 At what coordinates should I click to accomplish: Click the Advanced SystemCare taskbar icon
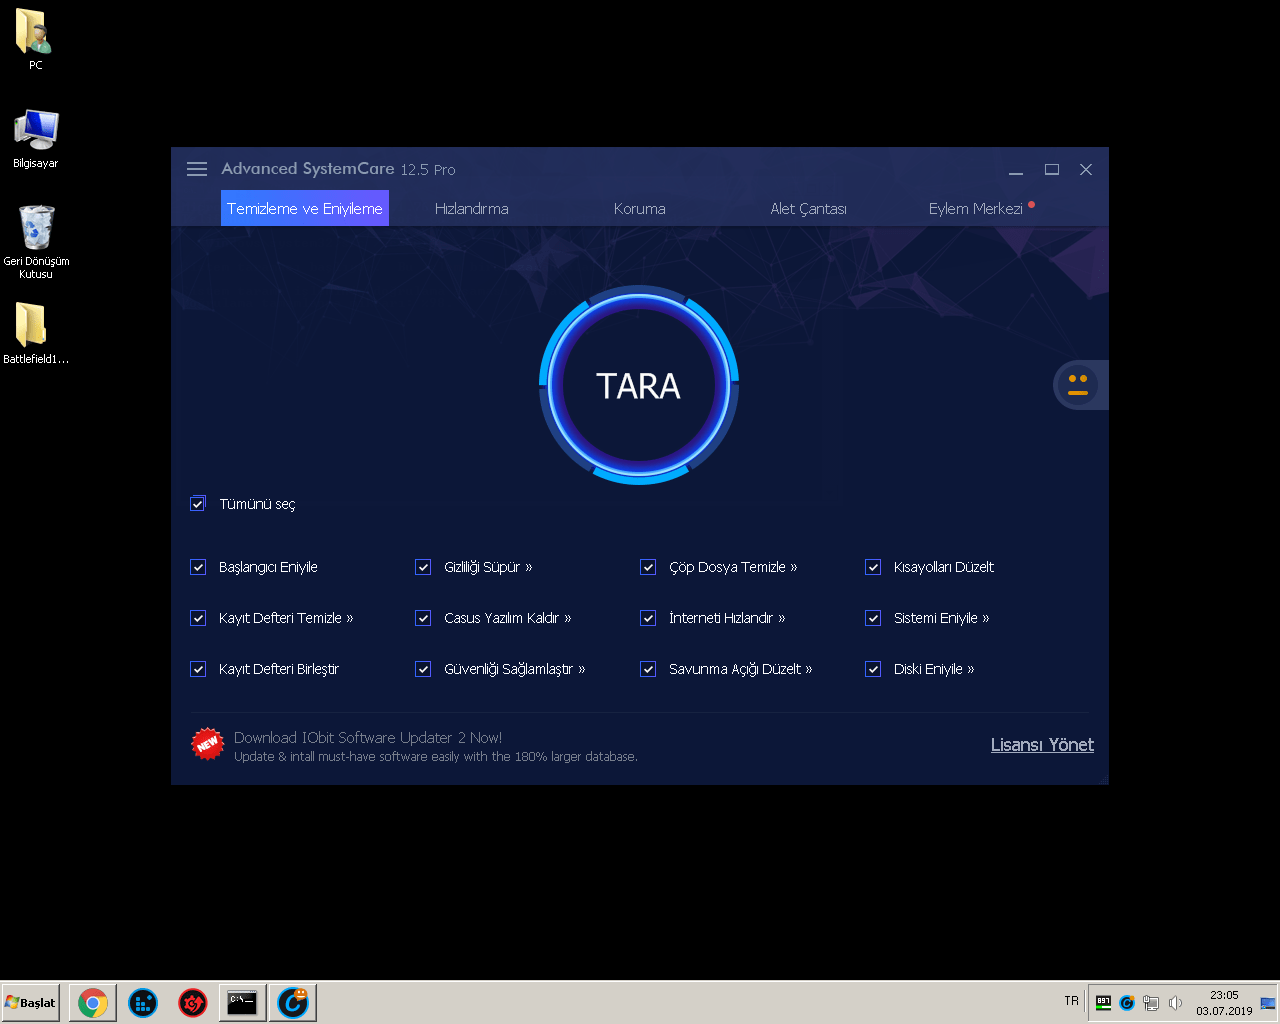coord(293,1003)
